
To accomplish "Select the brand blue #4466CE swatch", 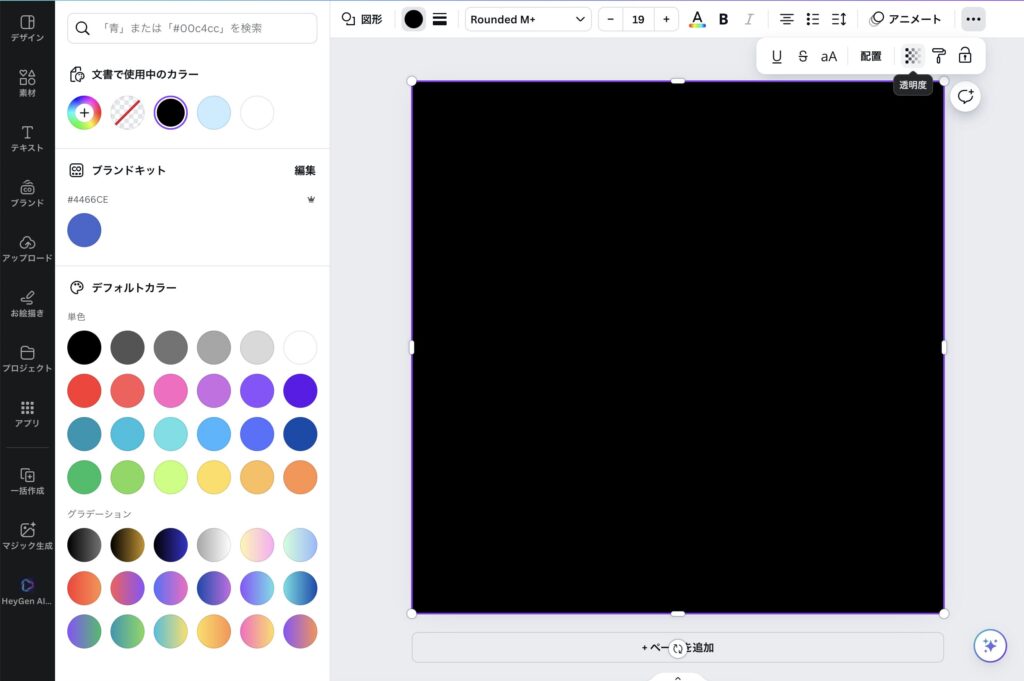I will (84, 230).
